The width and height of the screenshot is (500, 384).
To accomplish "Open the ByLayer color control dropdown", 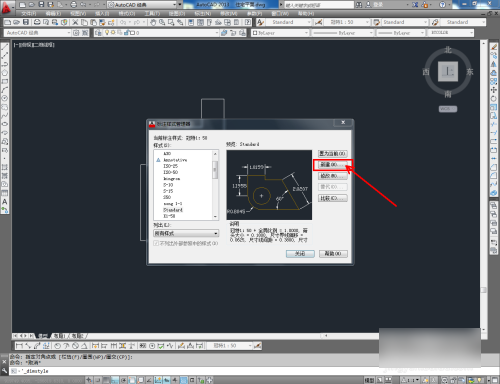I will point(280,33).
